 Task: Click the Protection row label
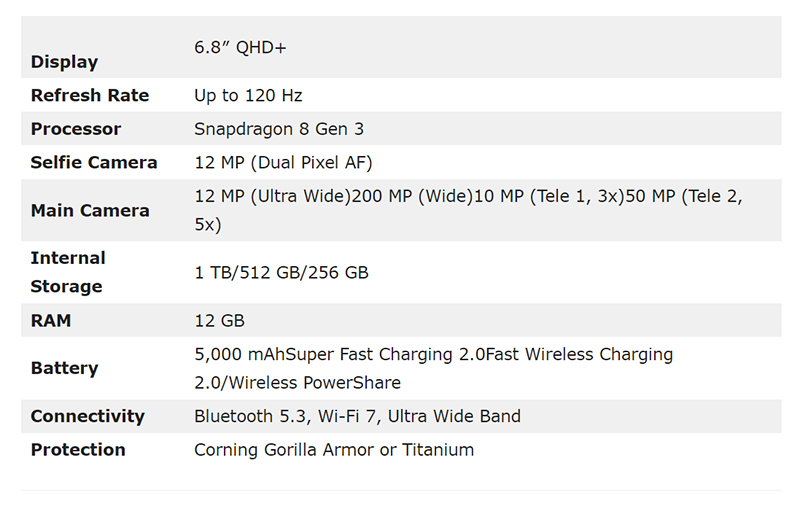tap(78, 450)
